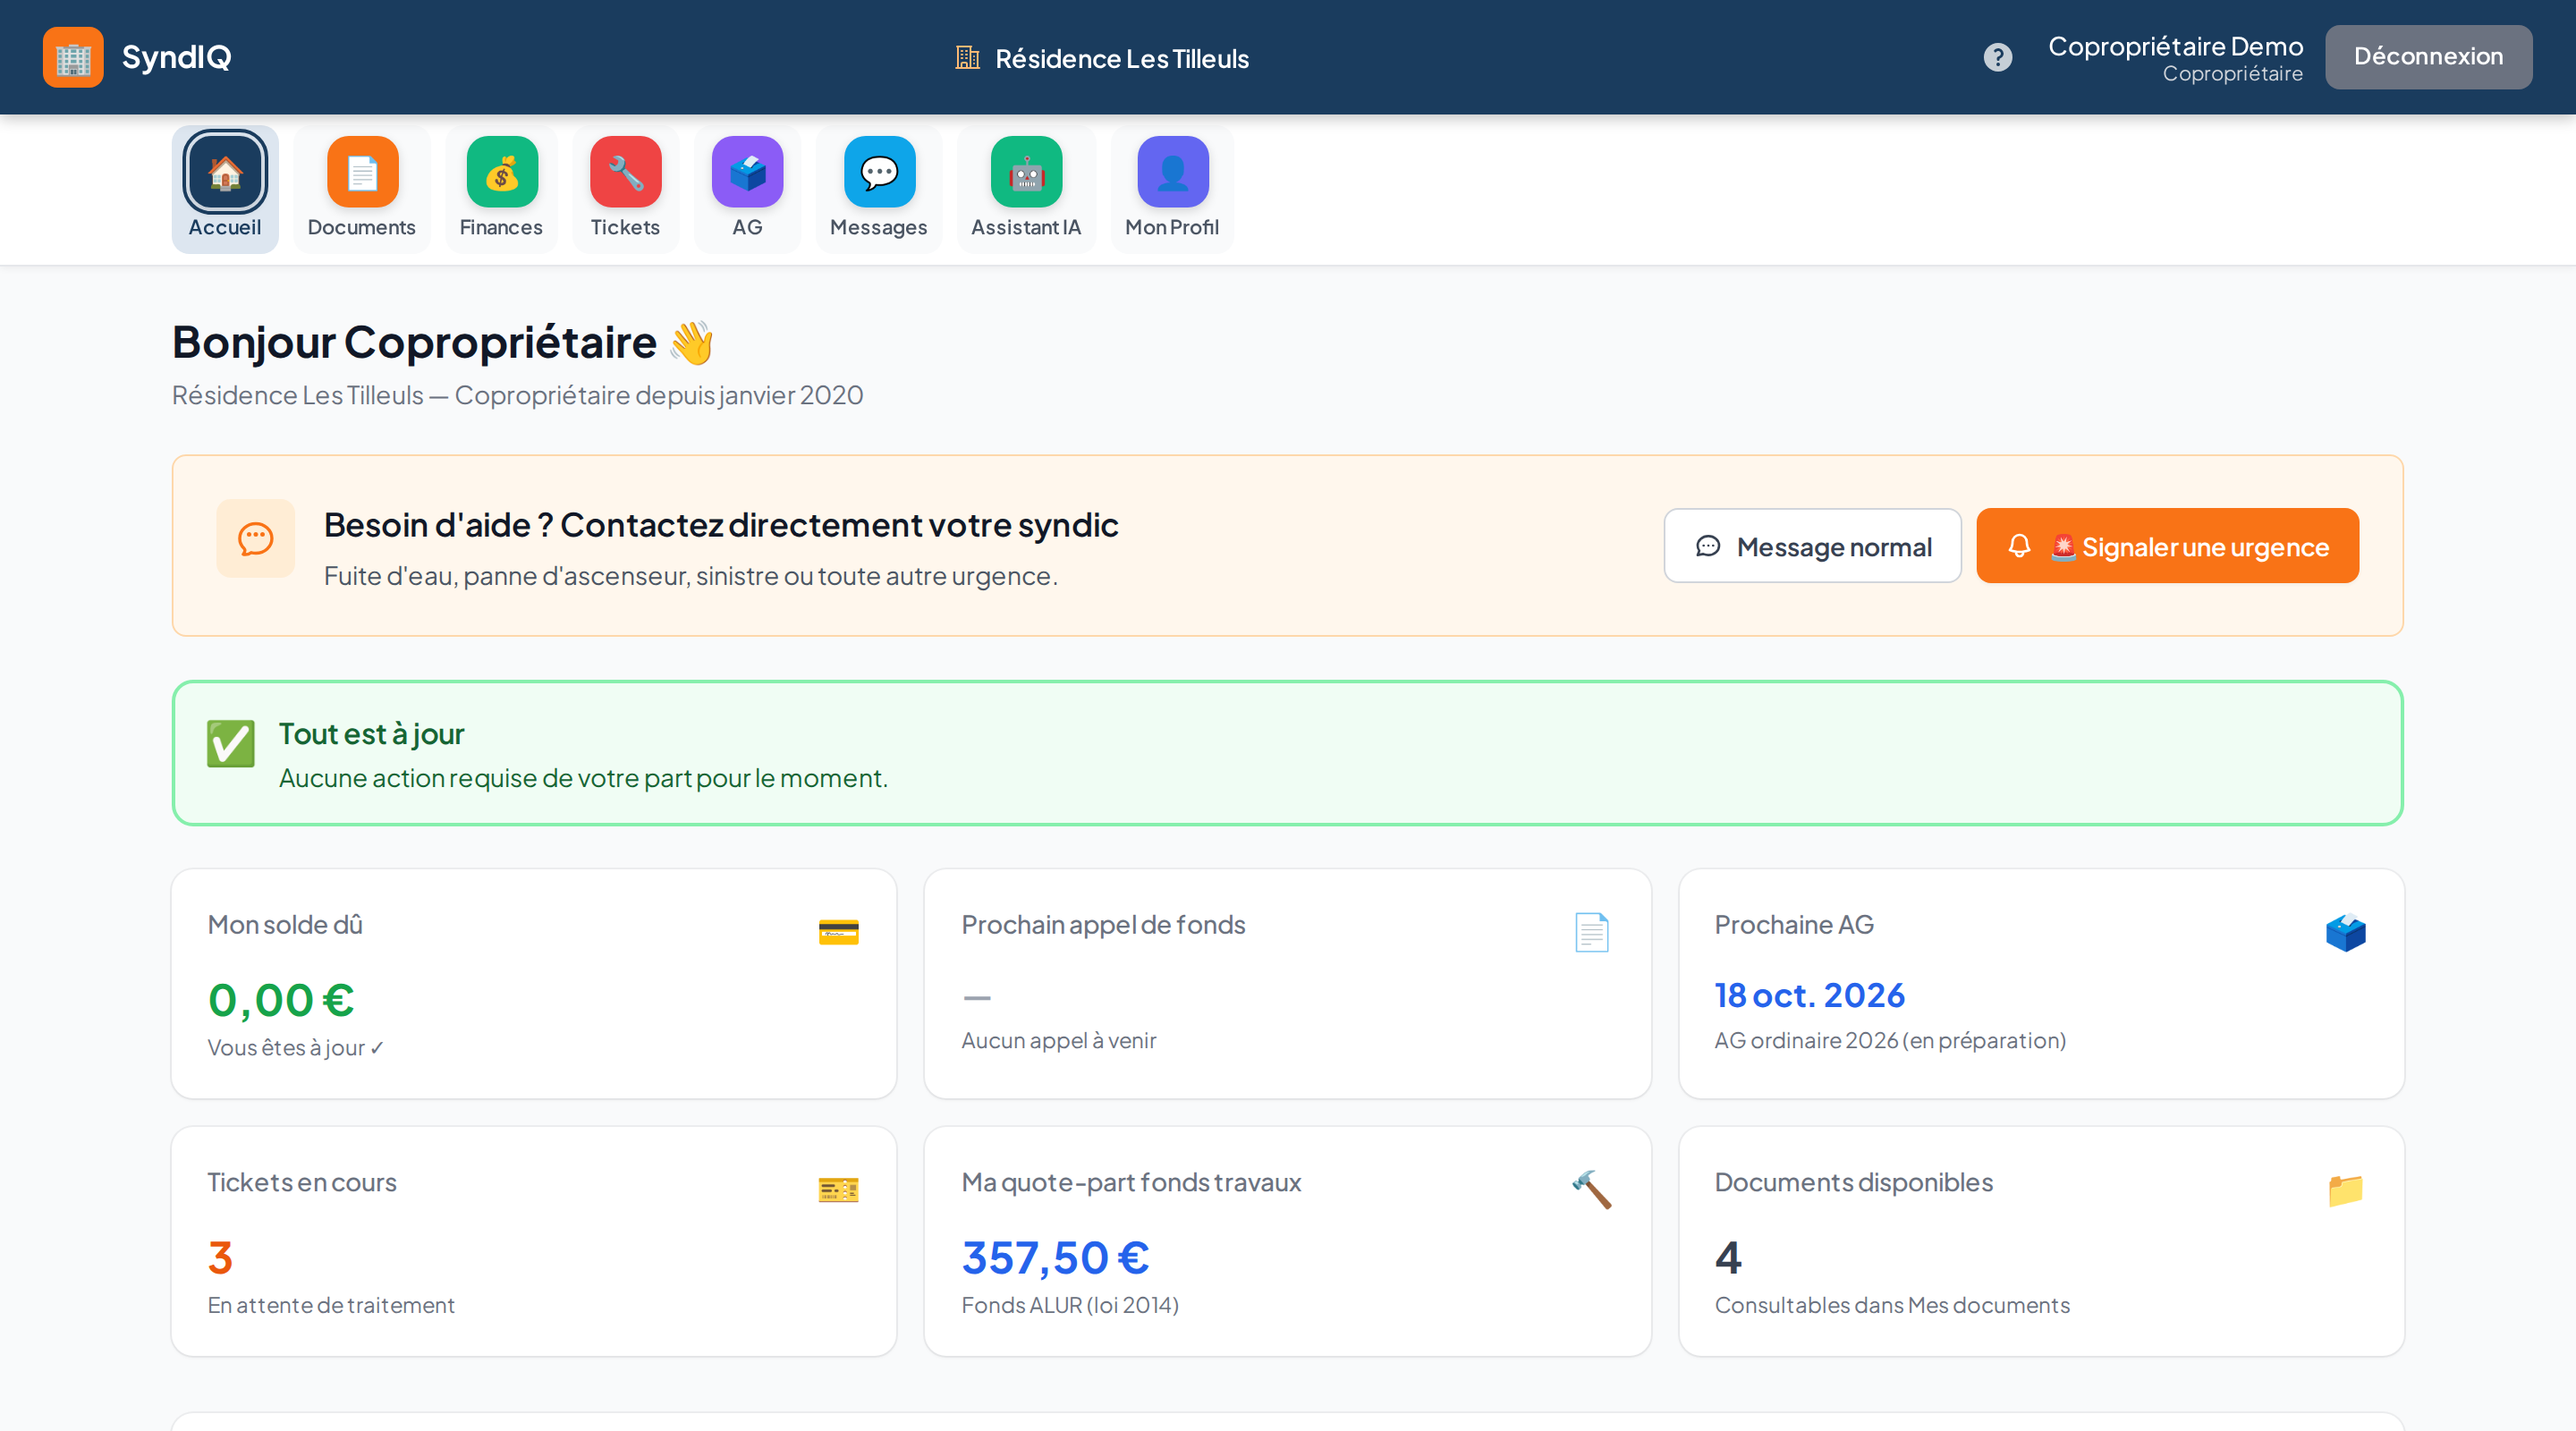Go to the Finances tab label
2576x1431 pixels.
point(501,227)
